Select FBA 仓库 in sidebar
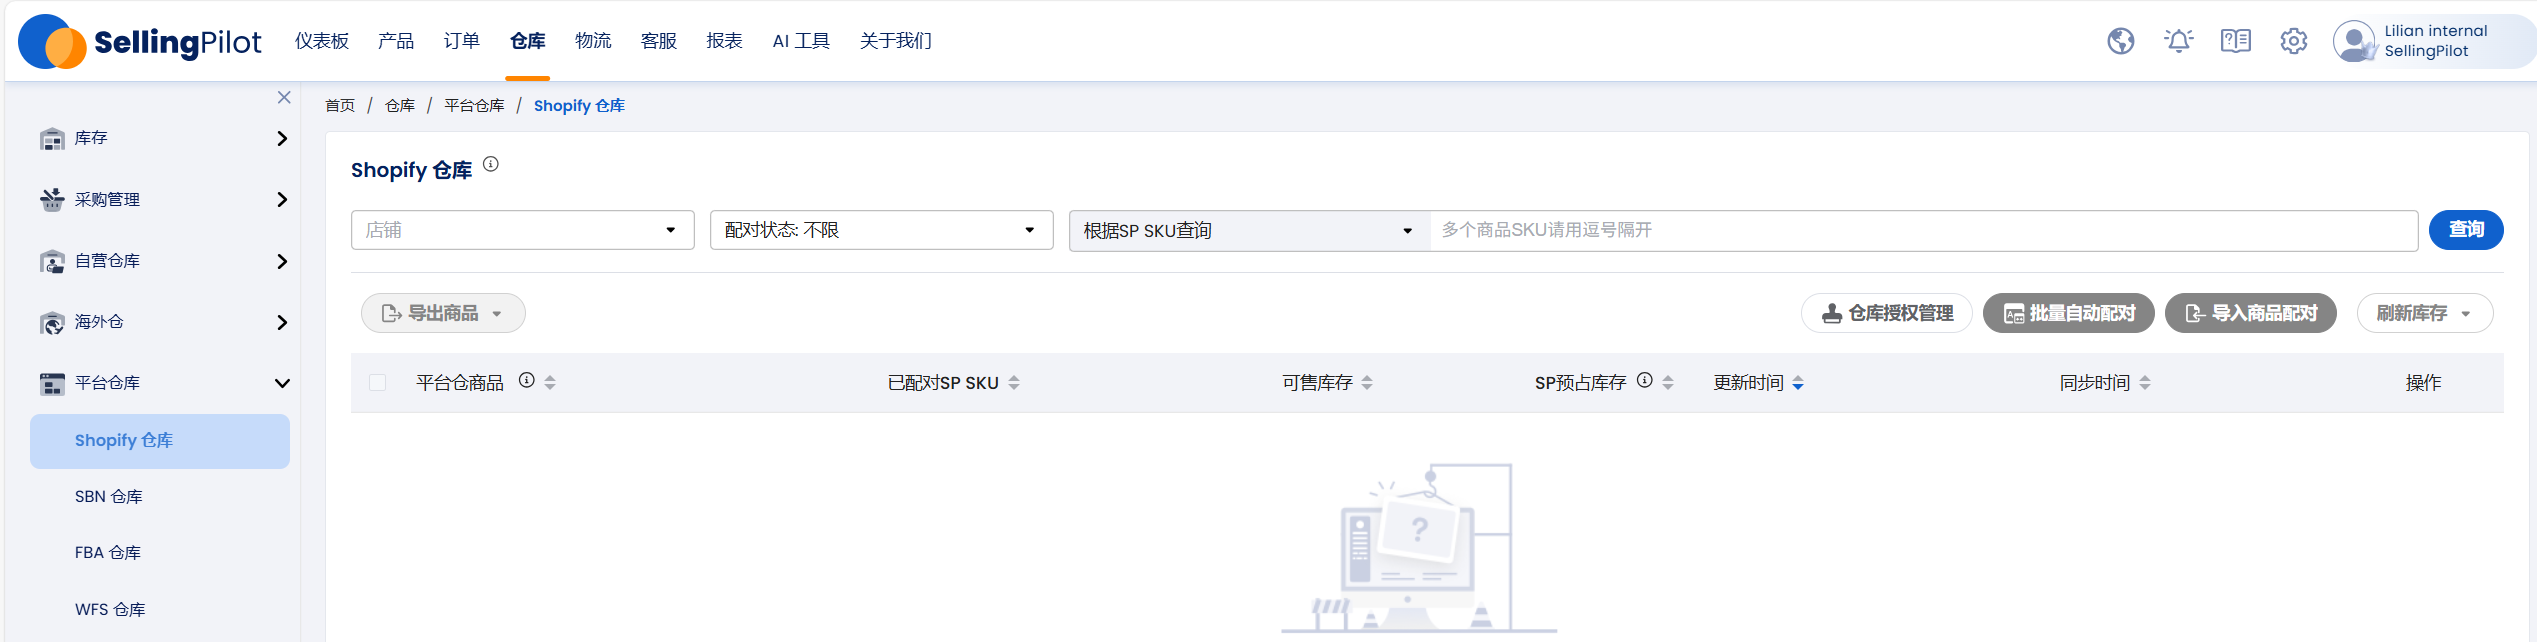 click(x=108, y=553)
